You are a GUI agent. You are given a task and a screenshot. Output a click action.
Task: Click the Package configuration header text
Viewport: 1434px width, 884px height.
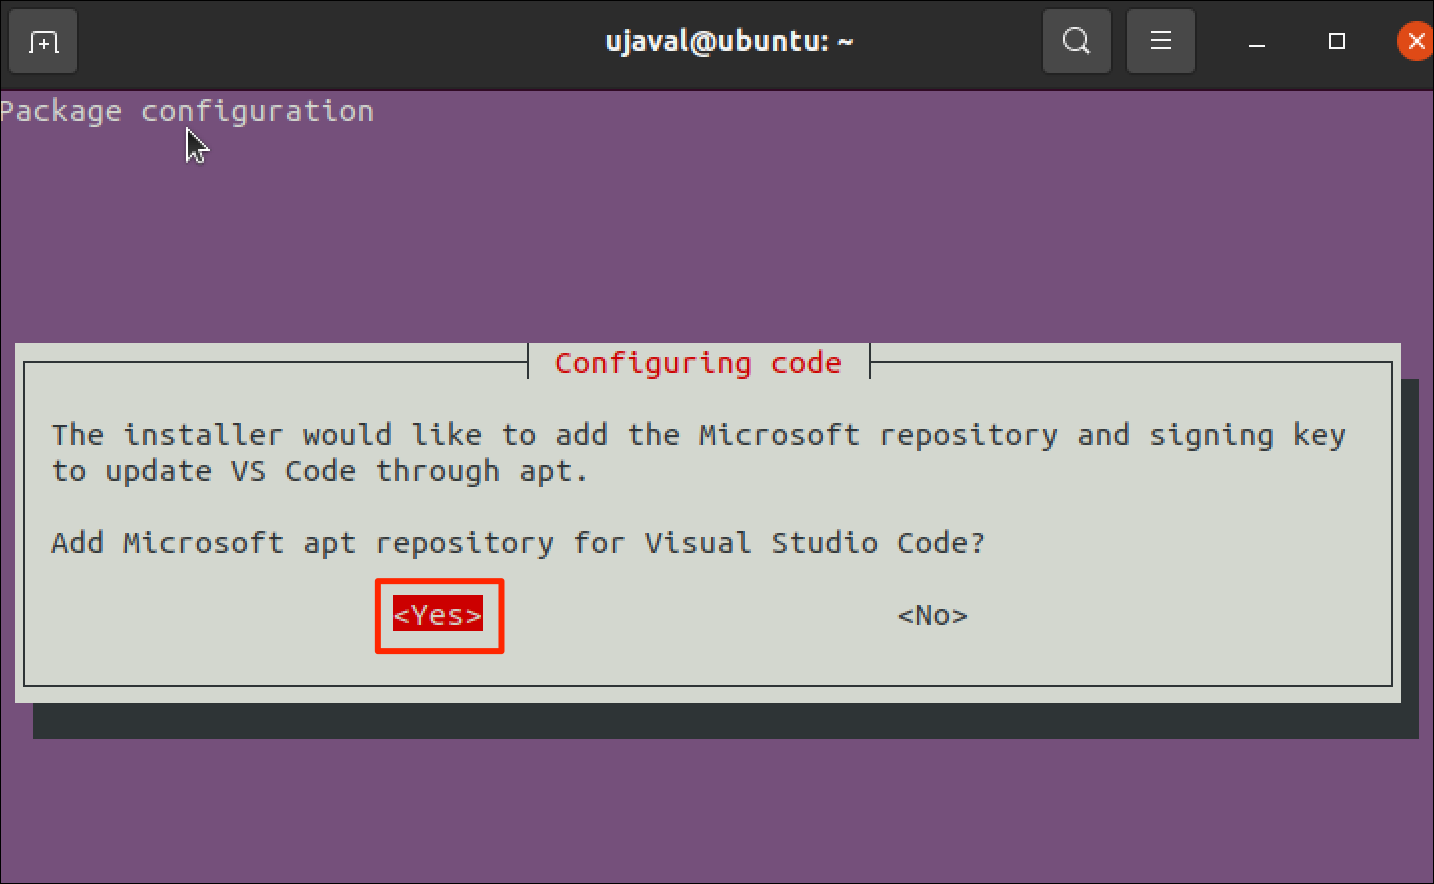tap(187, 111)
